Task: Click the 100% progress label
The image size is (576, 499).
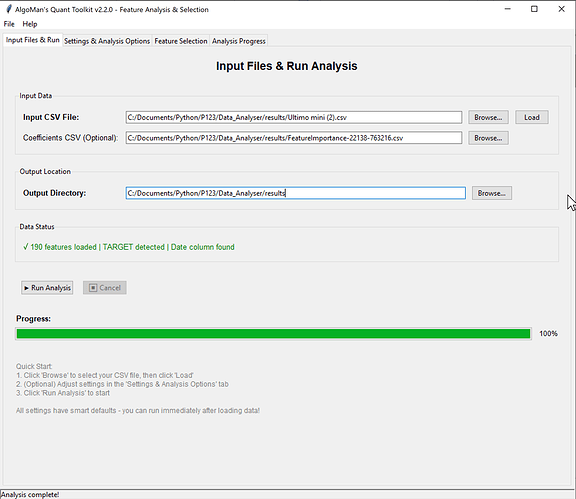Action: point(548,334)
